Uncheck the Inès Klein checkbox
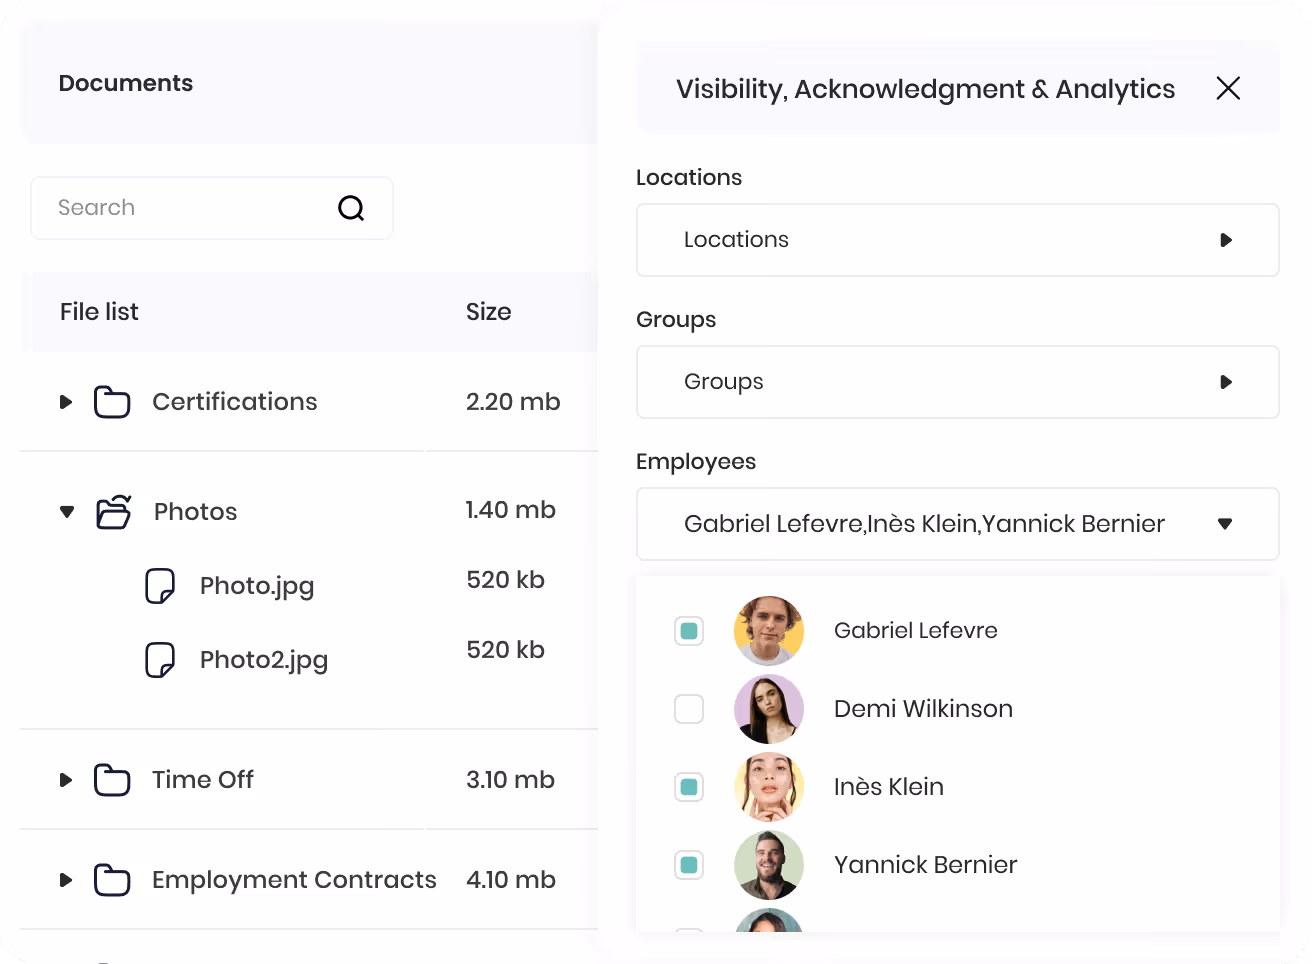This screenshot has width=1312, height=964. pos(689,787)
